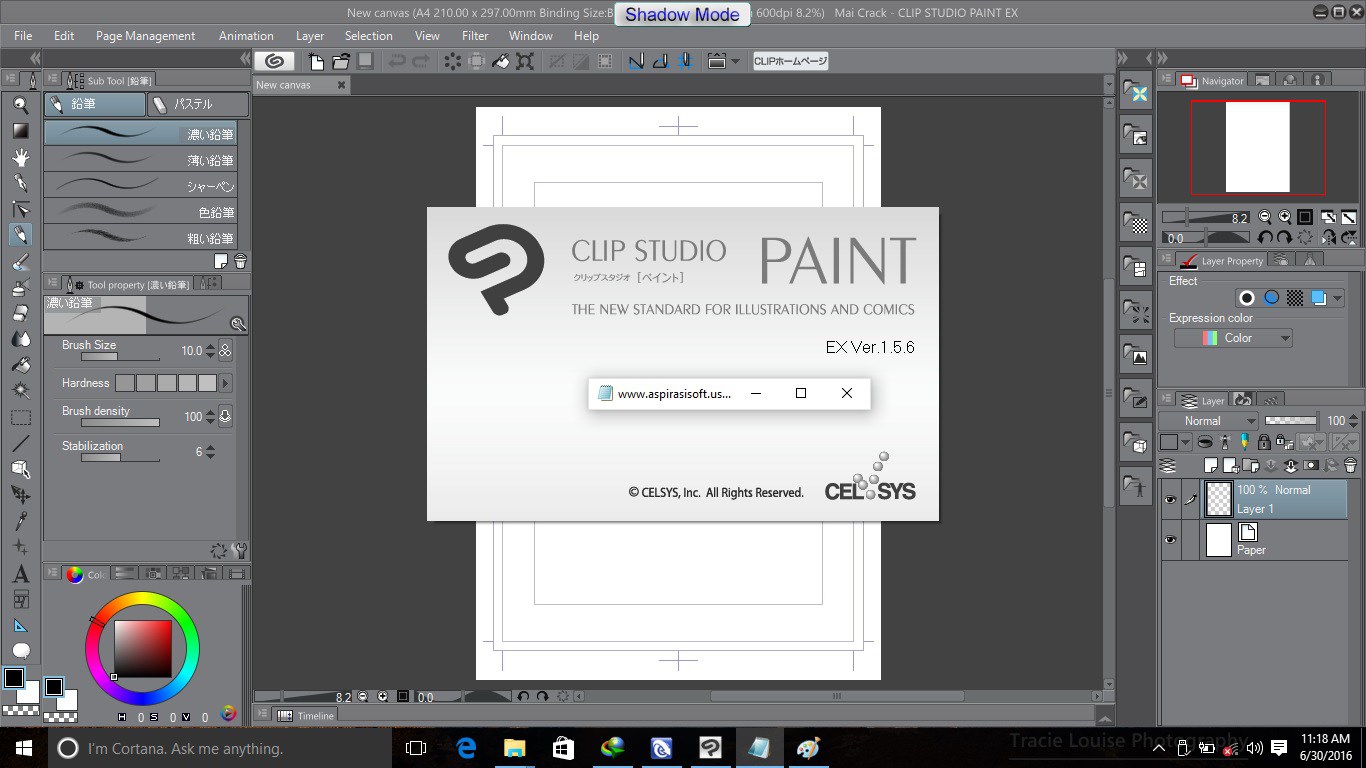Adjust the Layer opacity slider
Image resolution: width=1366 pixels, height=768 pixels.
coord(1290,421)
